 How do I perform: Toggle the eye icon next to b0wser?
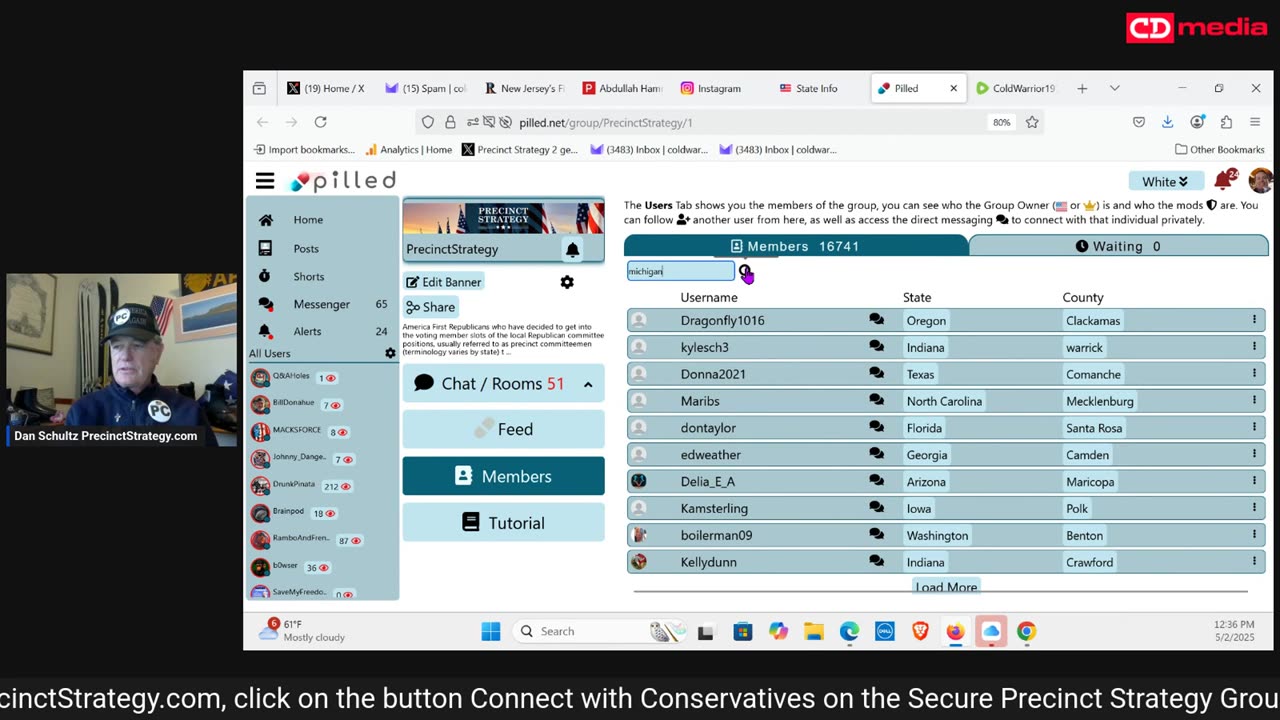[323, 567]
